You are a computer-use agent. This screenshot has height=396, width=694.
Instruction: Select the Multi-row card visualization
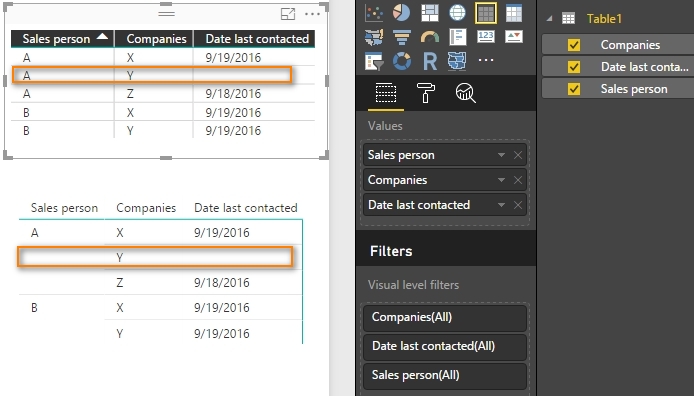[x=457, y=37]
